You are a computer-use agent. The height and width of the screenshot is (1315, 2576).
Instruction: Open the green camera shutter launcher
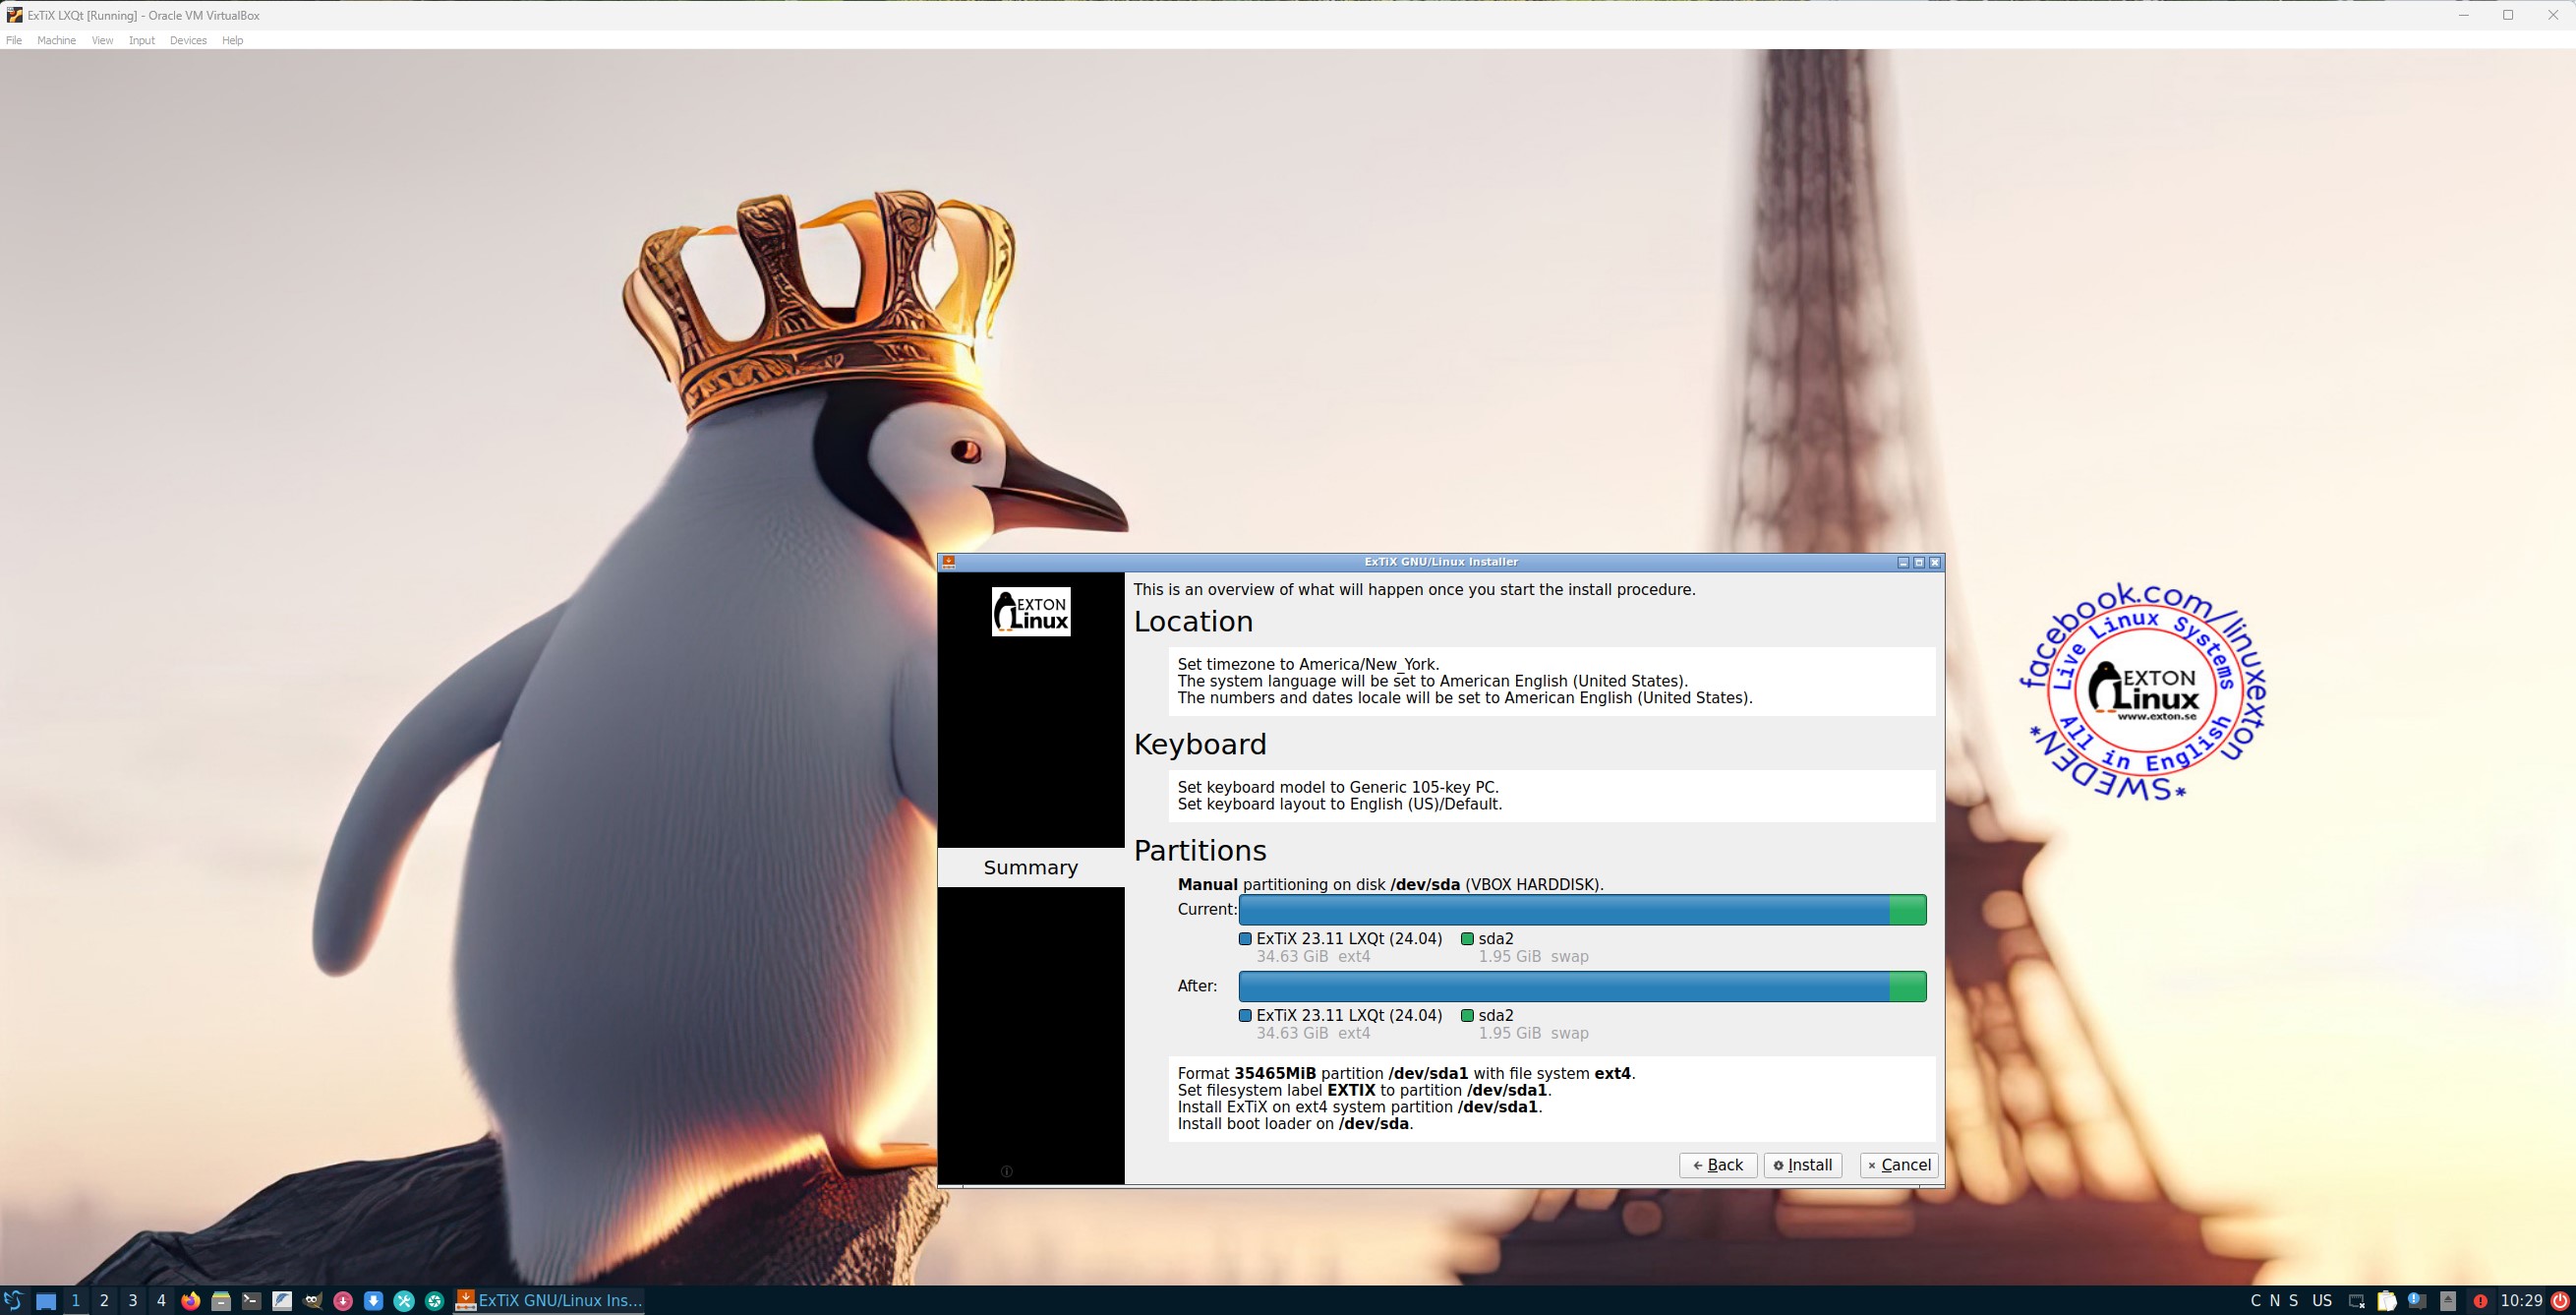[x=434, y=1301]
